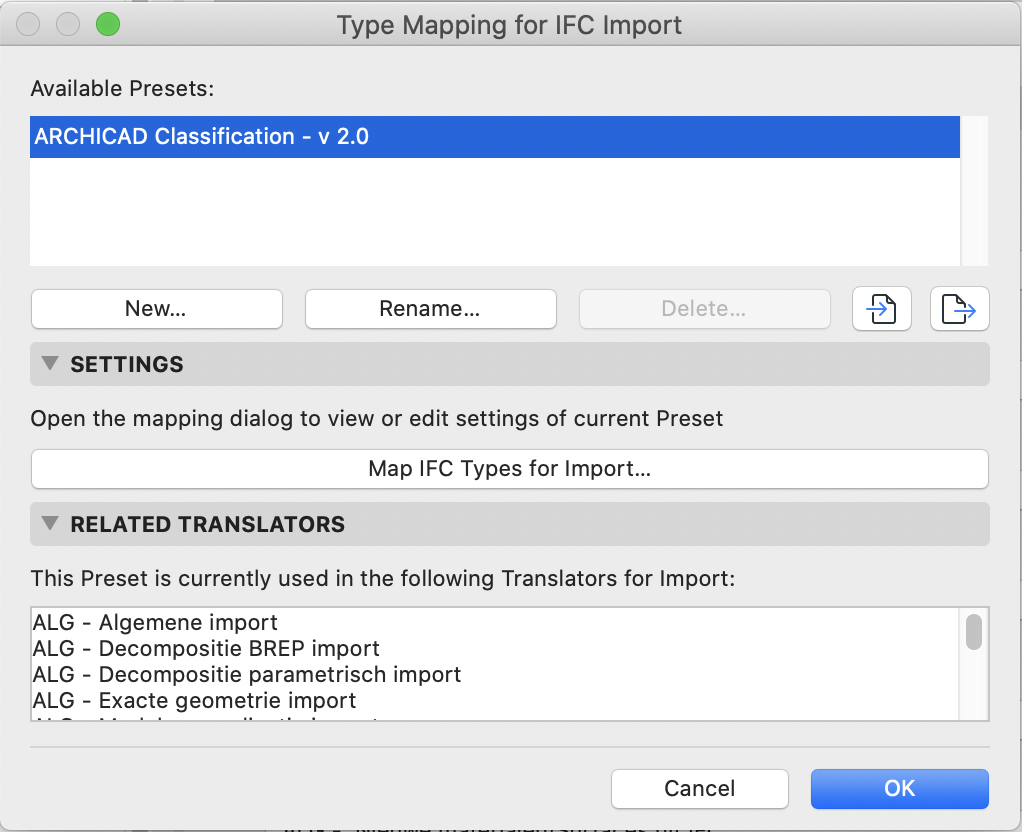The height and width of the screenshot is (832, 1022).
Task: Confirm with the OK button
Action: pyautogui.click(x=899, y=788)
